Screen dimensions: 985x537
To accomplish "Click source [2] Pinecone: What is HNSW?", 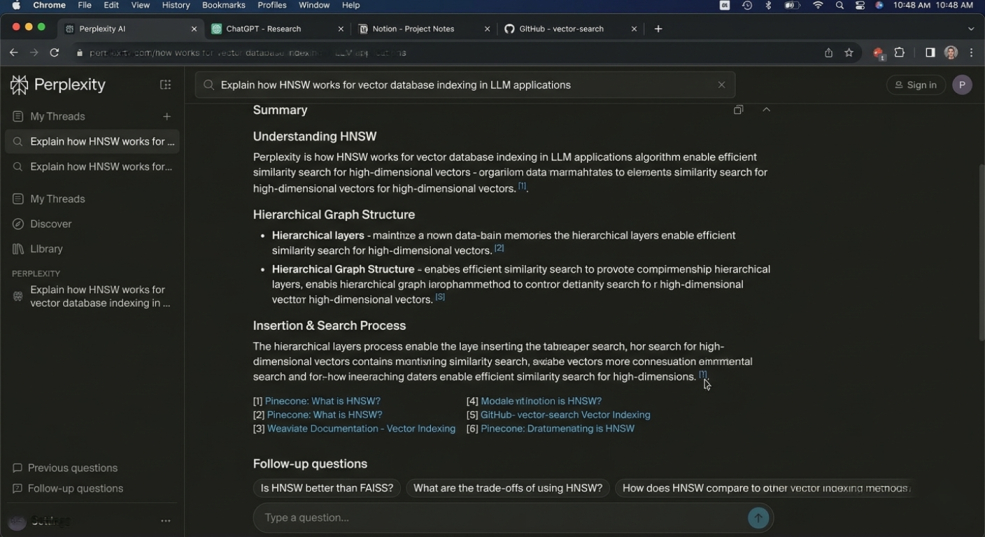I will (x=324, y=415).
